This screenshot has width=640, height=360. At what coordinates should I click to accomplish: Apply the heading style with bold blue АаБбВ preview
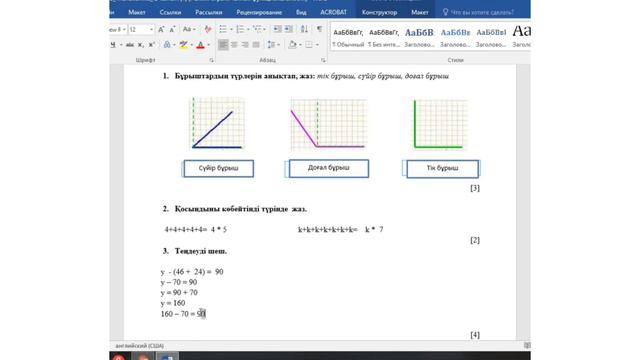click(419, 38)
